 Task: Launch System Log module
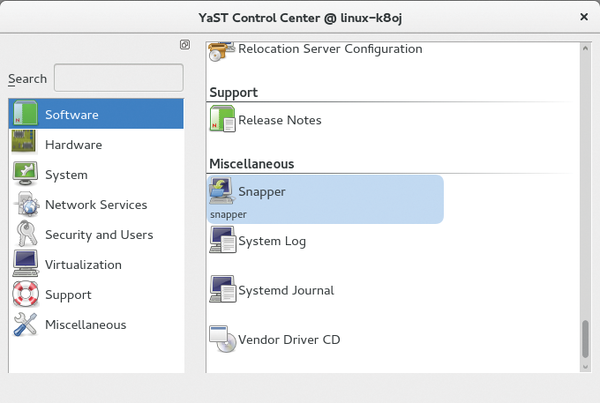point(272,241)
